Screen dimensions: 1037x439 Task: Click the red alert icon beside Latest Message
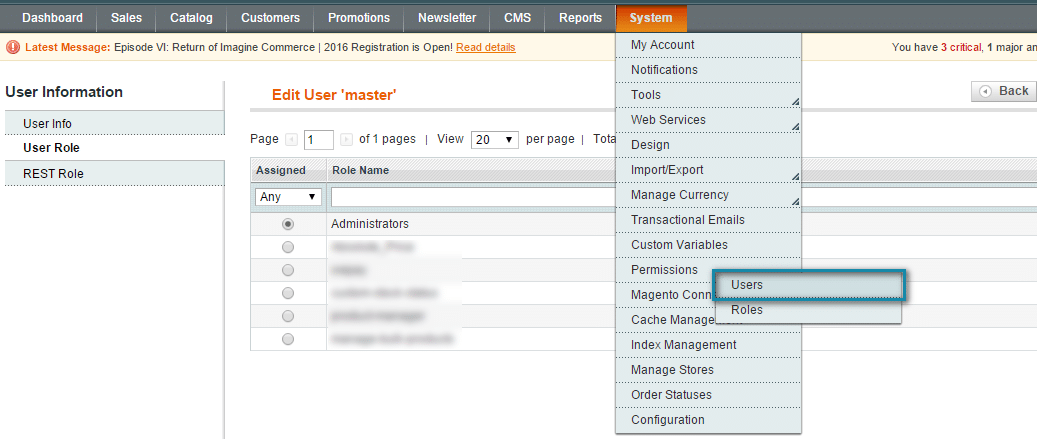point(12,47)
